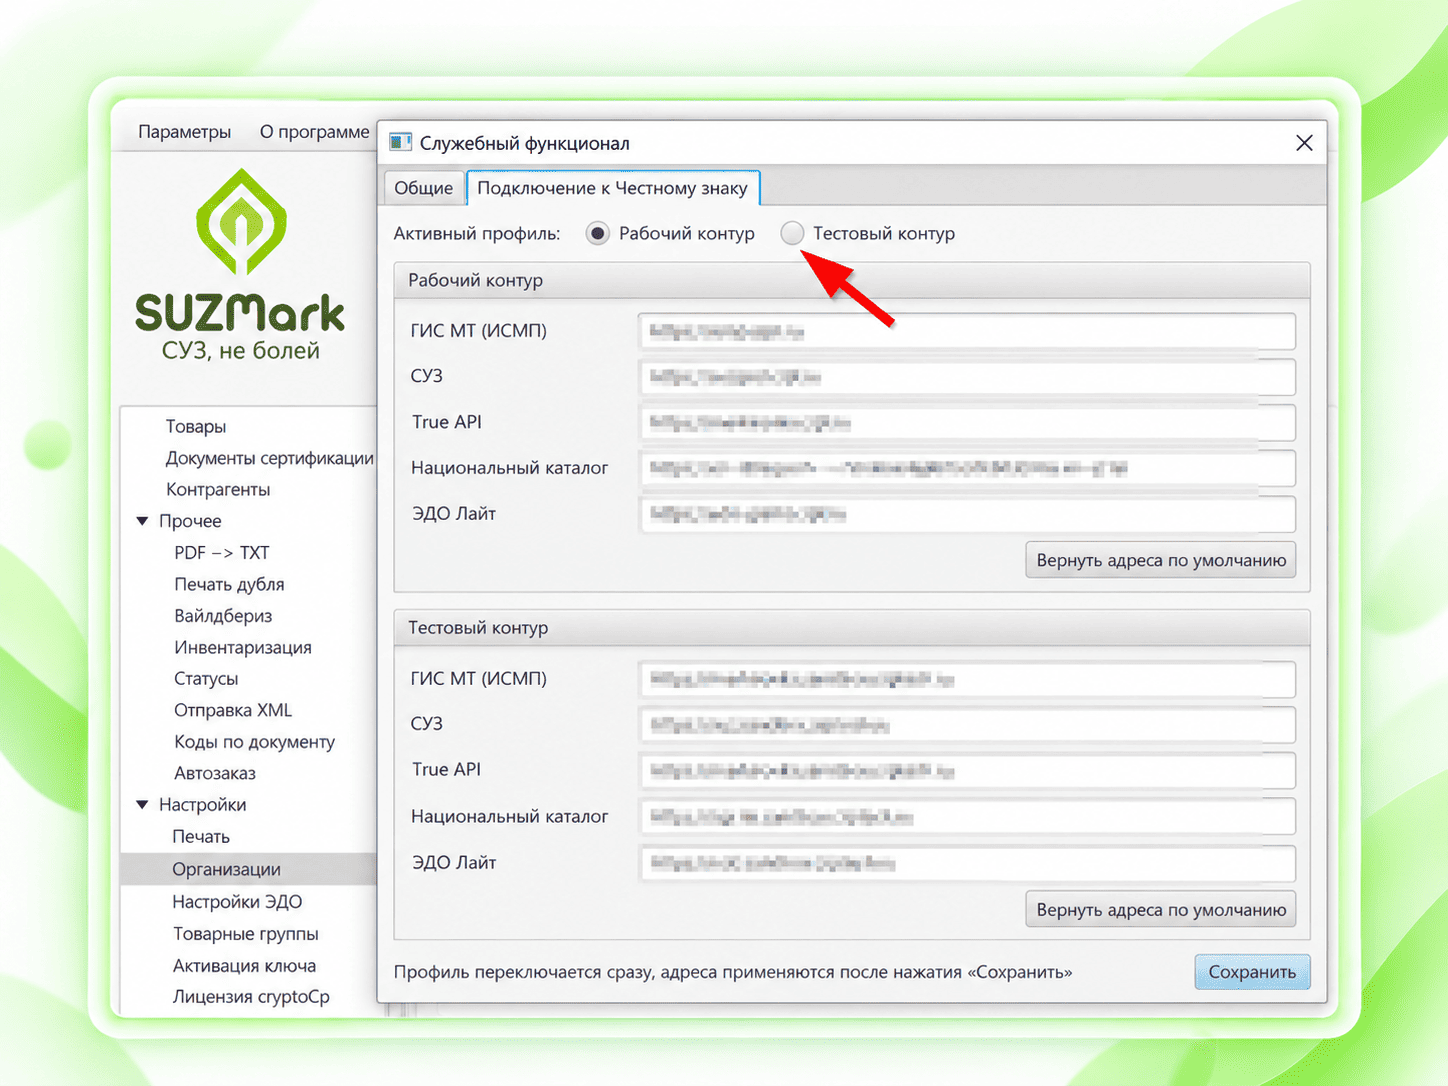1448x1086 pixels.
Task: Open Документы сертификации in the sidebar
Action: coord(269,458)
